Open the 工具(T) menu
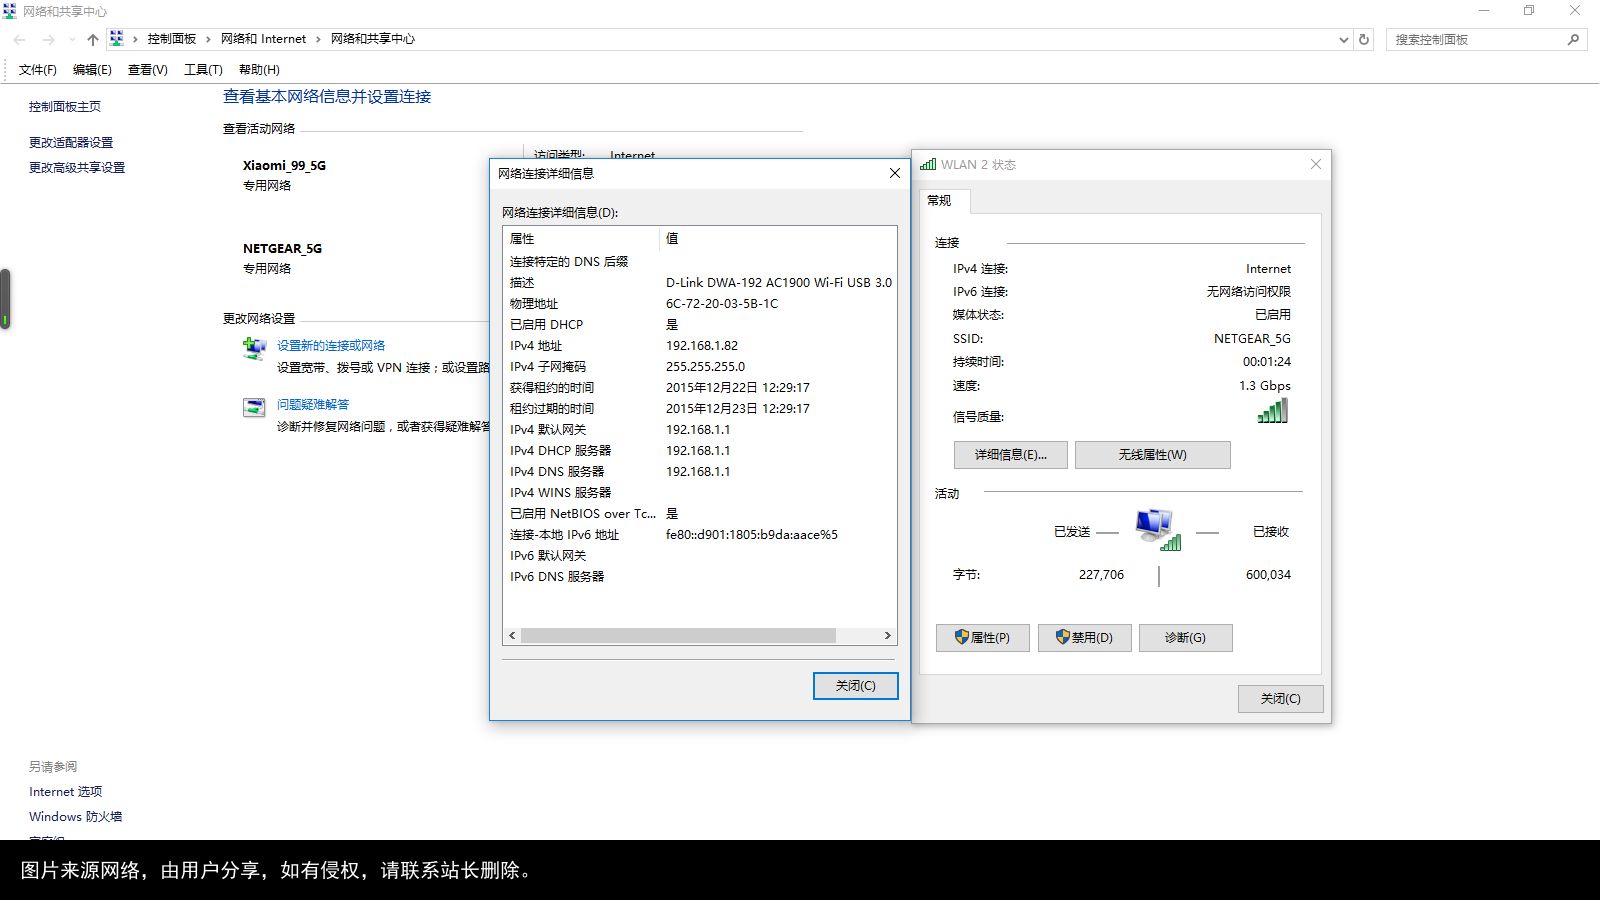 (x=203, y=69)
